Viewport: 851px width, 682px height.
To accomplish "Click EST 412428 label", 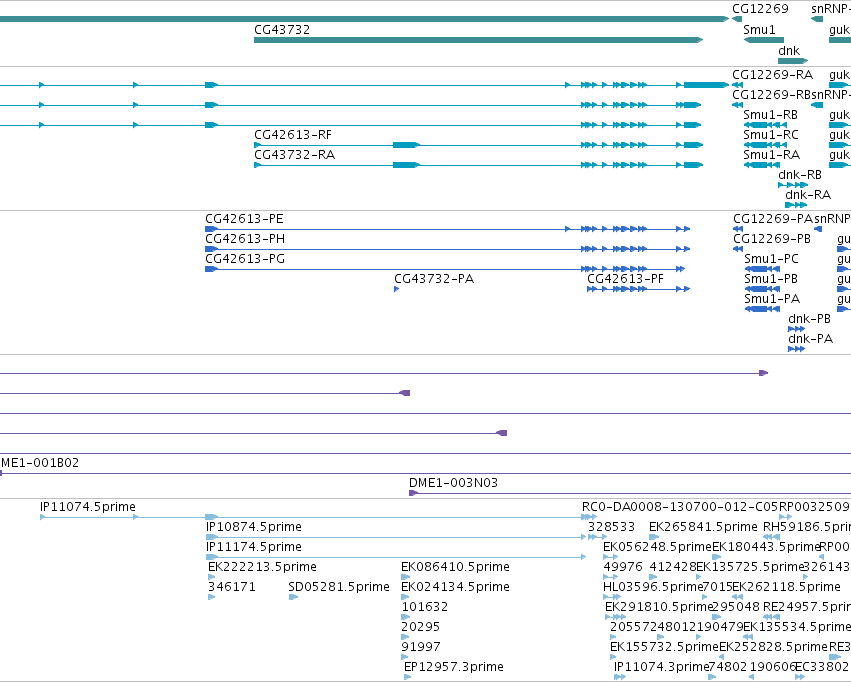I will (673, 567).
